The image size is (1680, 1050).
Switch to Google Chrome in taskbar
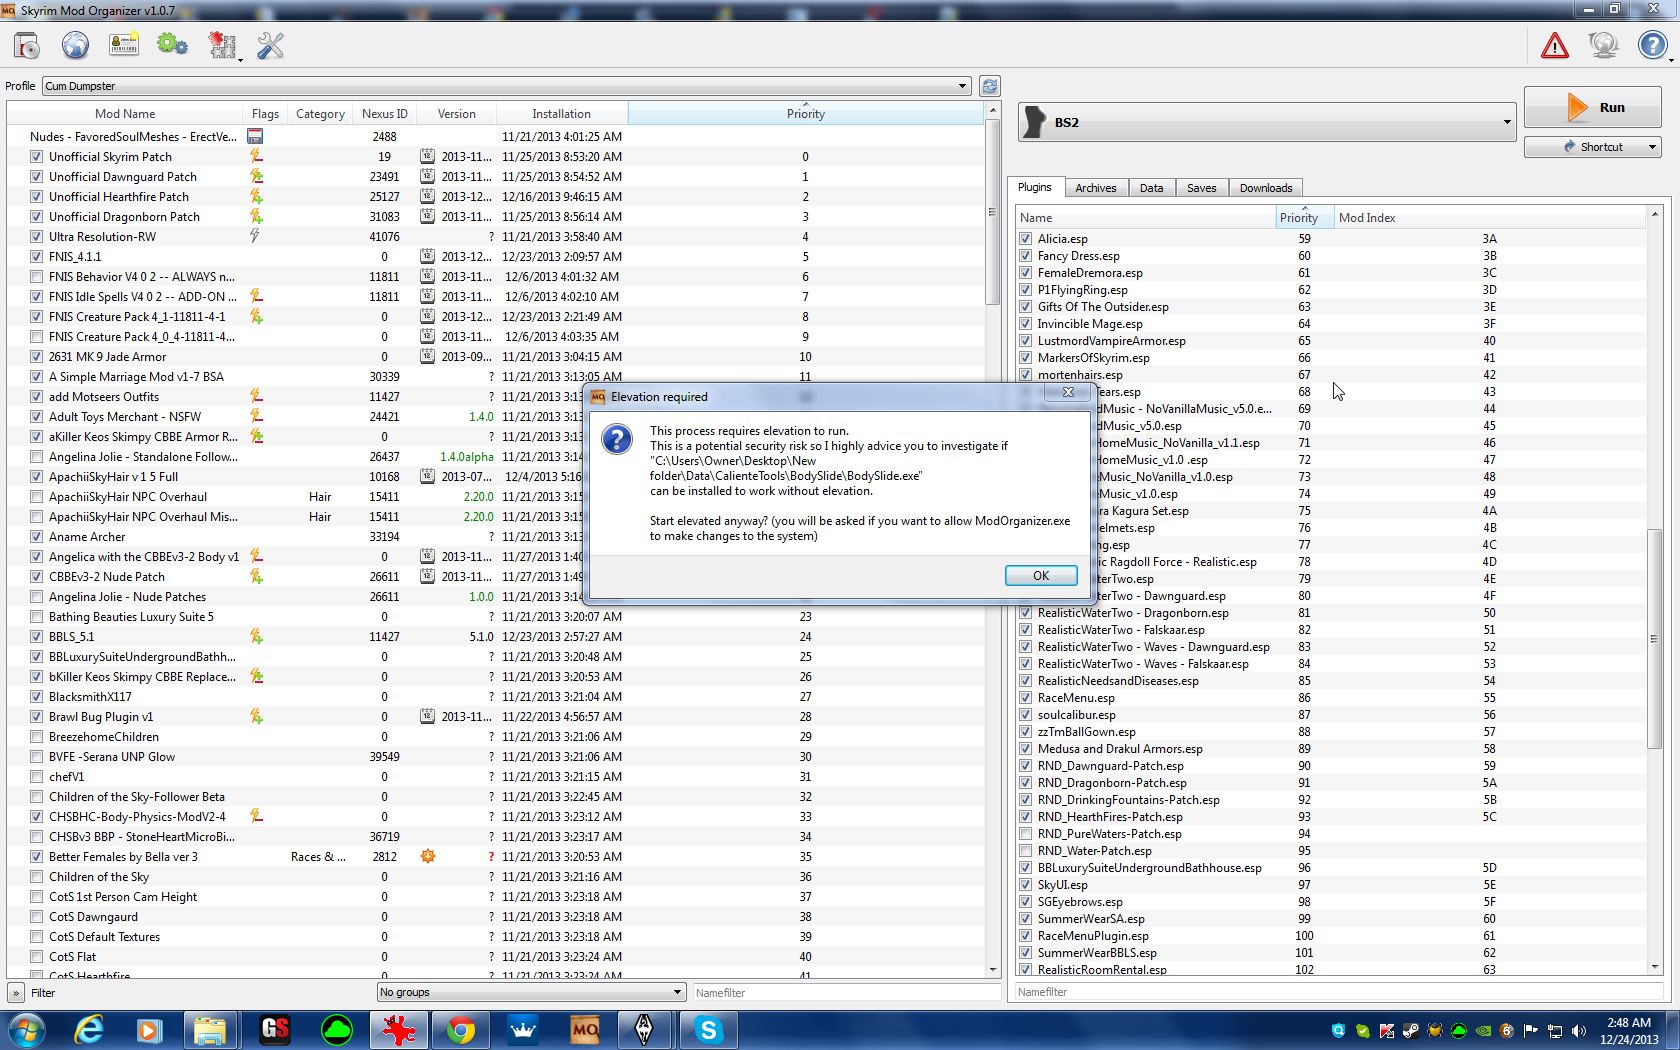point(460,1030)
